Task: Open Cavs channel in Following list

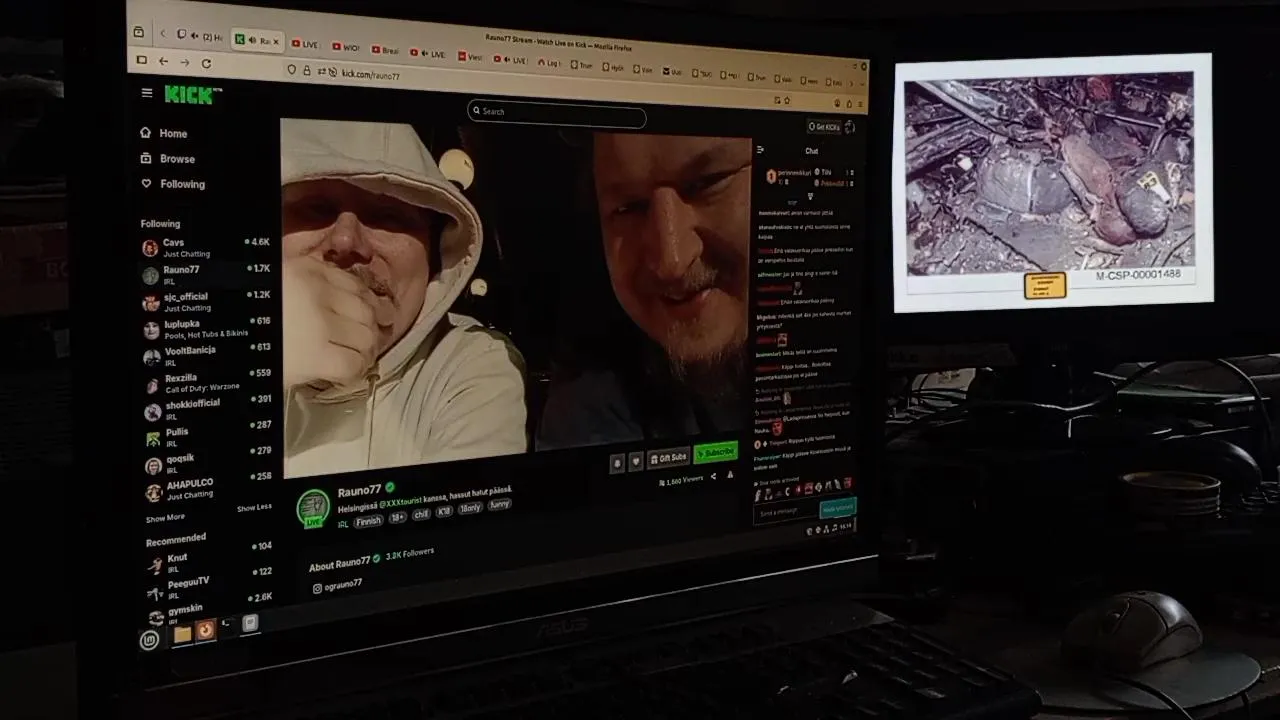Action: [x=206, y=247]
